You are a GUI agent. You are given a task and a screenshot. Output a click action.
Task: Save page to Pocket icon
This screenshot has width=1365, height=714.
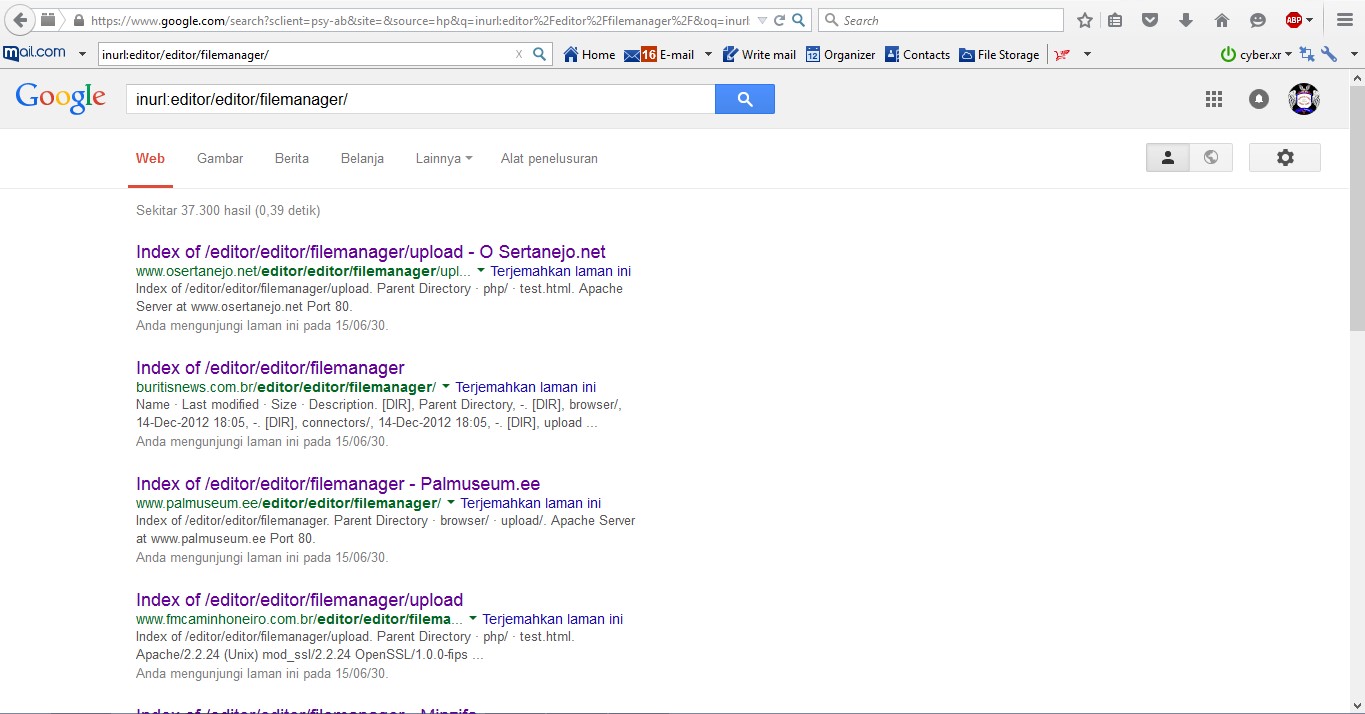click(1150, 20)
